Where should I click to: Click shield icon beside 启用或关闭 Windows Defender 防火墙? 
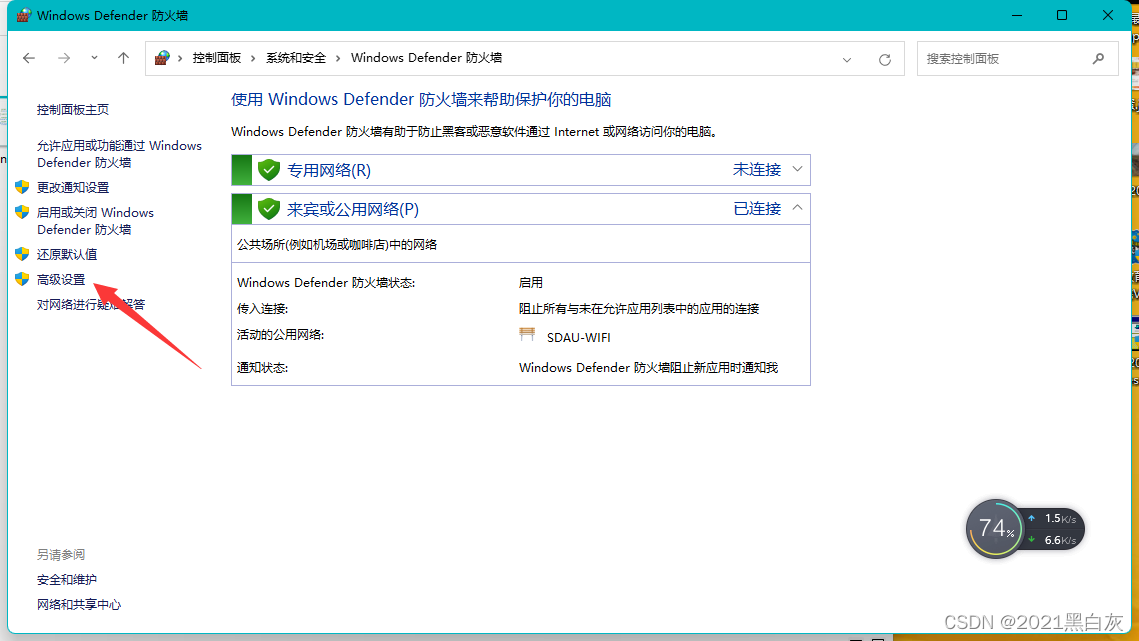23,212
